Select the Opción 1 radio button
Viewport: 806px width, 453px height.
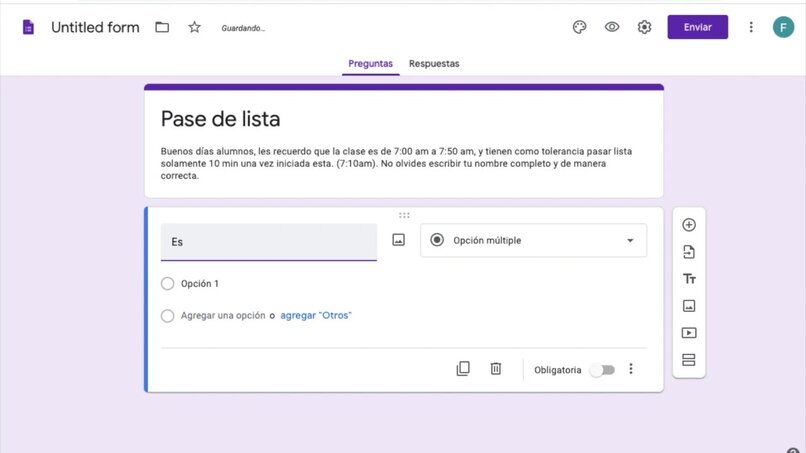pyautogui.click(x=168, y=283)
